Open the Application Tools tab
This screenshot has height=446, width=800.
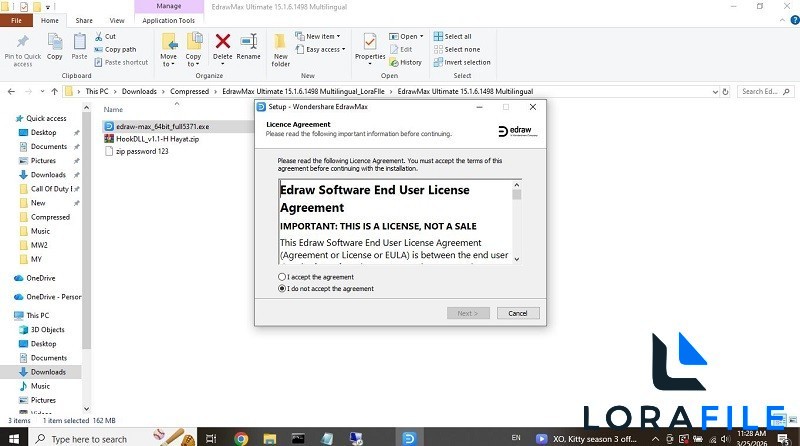(x=168, y=20)
